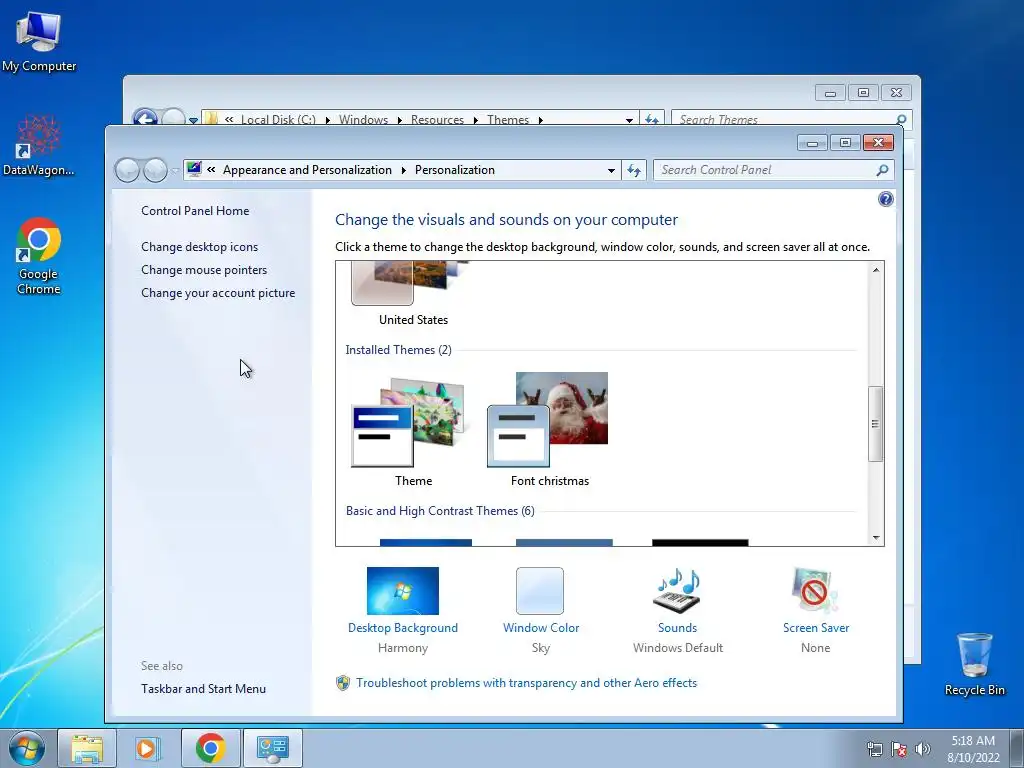Select the Font christmas theme
The image size is (1024, 768).
point(549,432)
